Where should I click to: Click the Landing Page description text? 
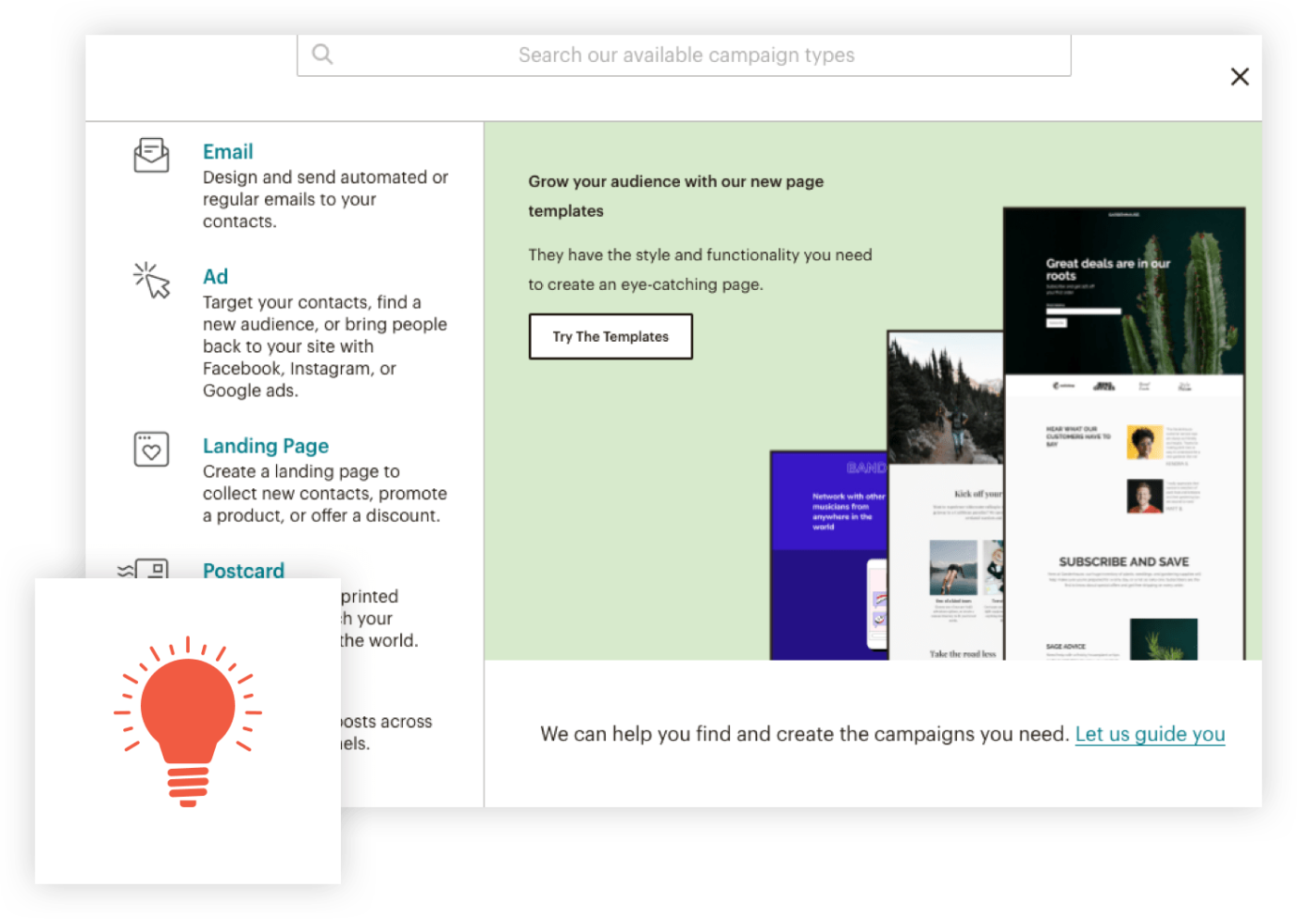[x=325, y=494]
